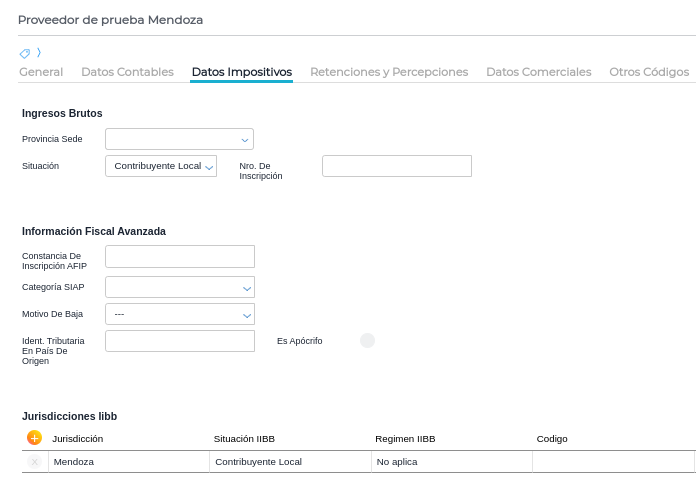This screenshot has height=485, width=696.
Task: Open the Datos Contables tab
Action: click(127, 72)
